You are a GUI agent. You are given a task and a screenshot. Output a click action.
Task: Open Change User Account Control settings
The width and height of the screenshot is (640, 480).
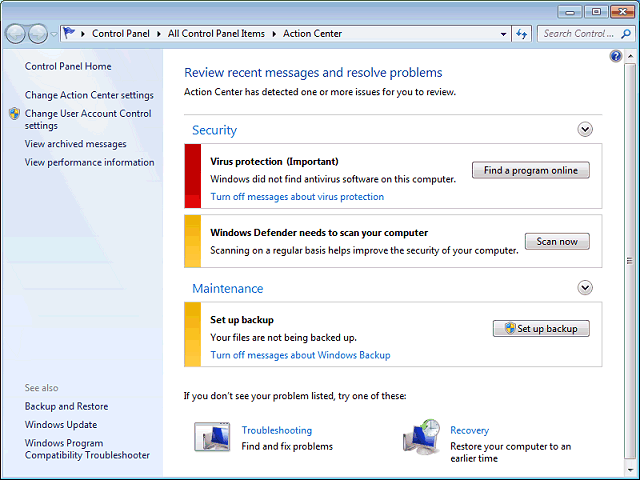[88, 120]
